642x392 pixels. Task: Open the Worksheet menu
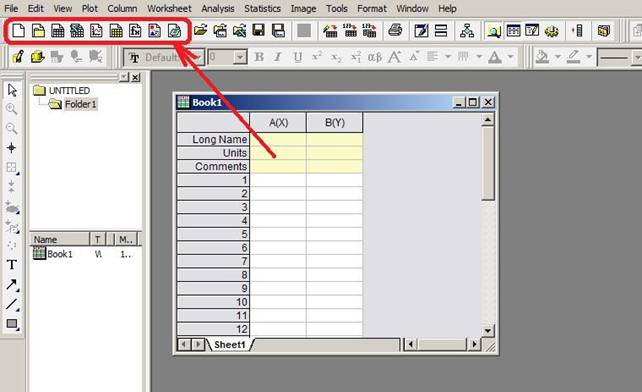click(x=169, y=8)
